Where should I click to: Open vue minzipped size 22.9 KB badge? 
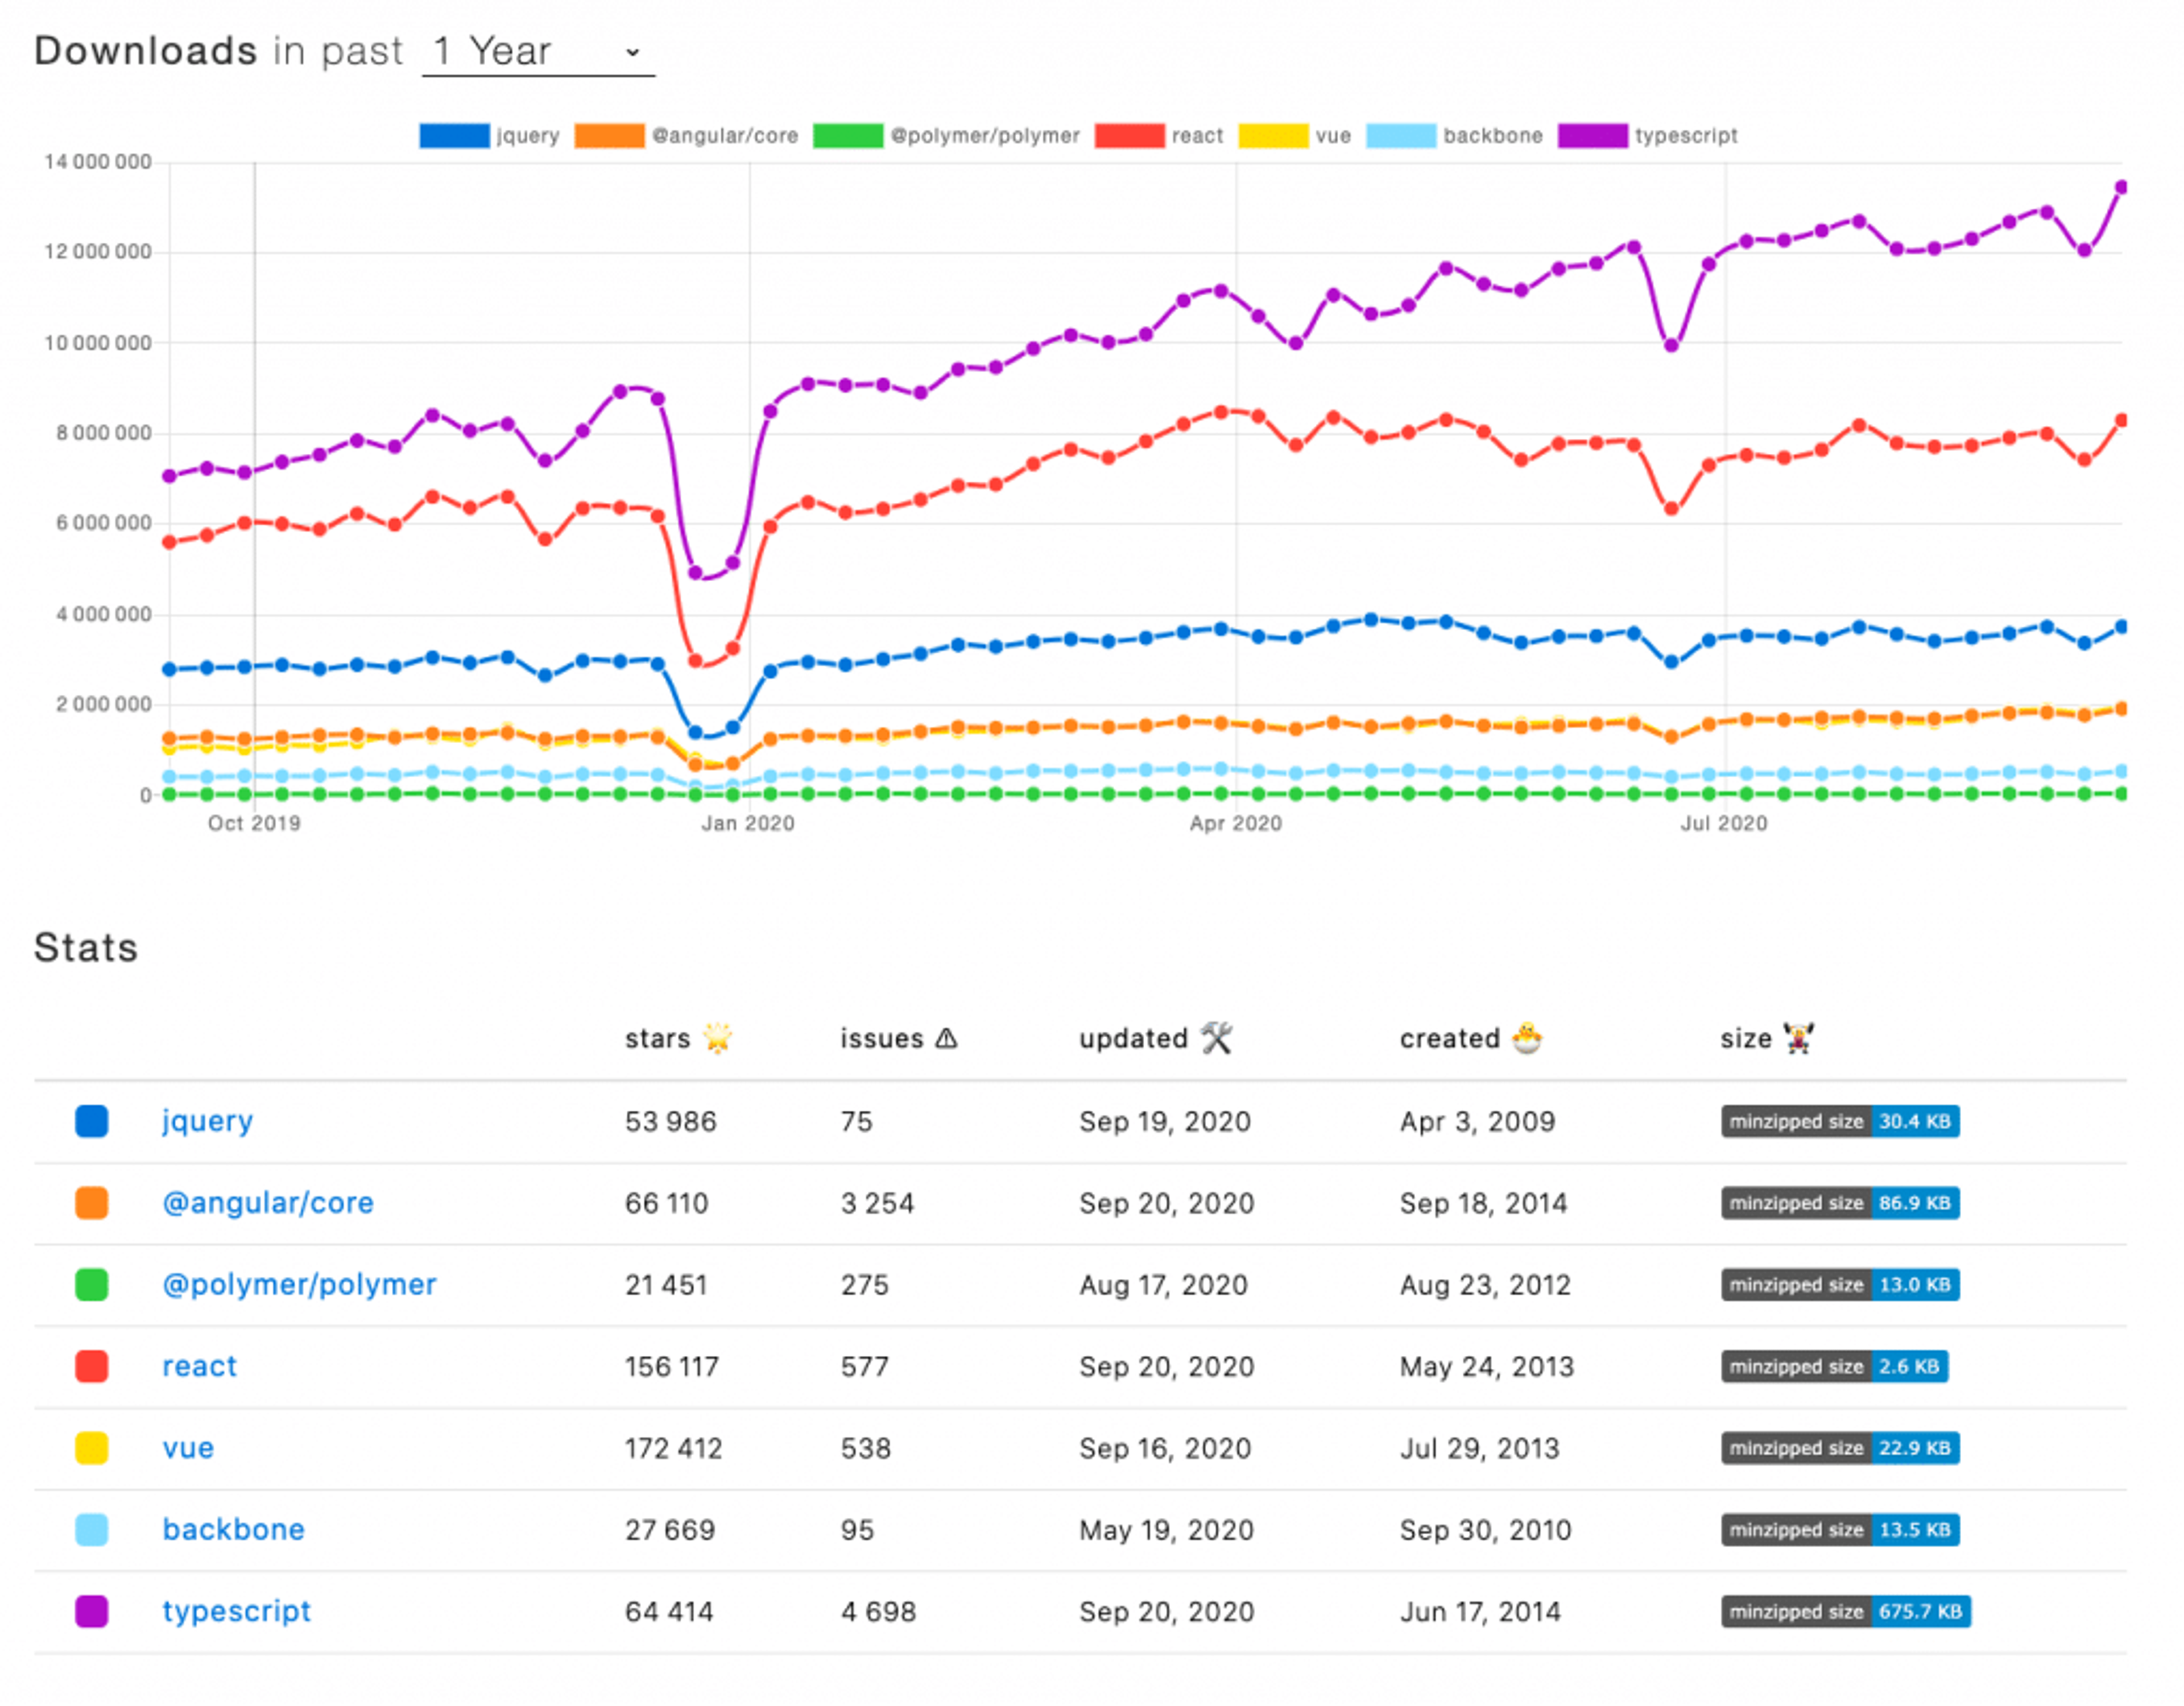point(1840,1449)
